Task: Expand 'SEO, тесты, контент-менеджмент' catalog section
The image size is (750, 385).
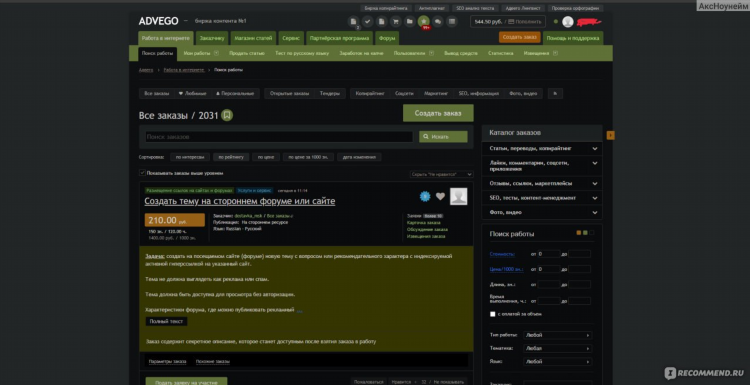Action: (x=542, y=198)
